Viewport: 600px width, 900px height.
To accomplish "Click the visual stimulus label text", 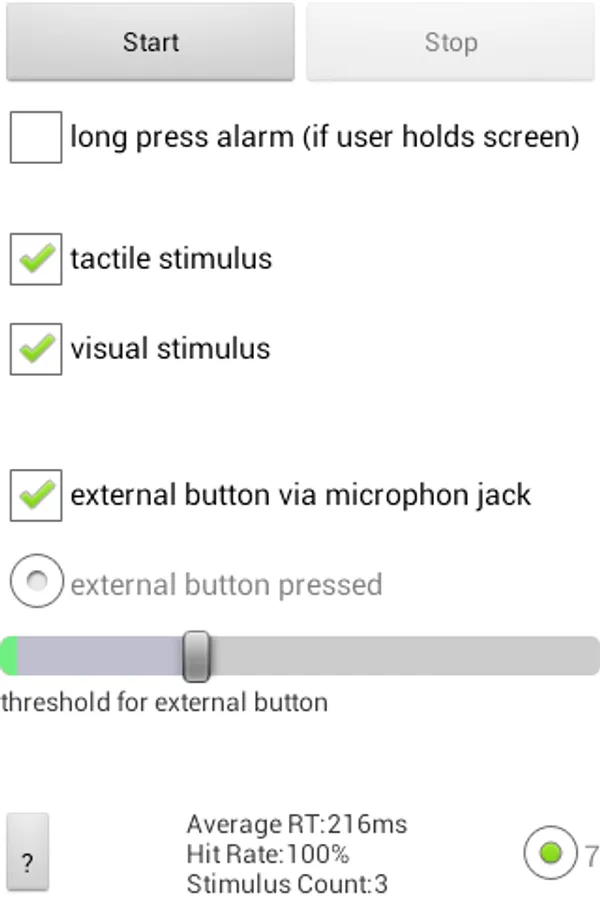I will pyautogui.click(x=170, y=349).
